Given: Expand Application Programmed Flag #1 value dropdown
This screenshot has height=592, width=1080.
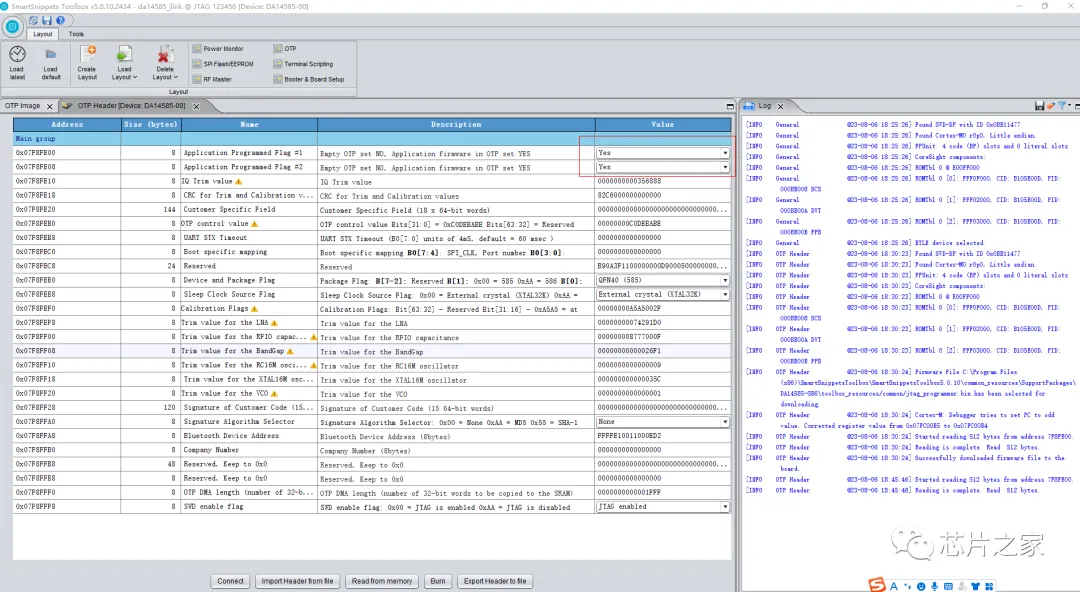Looking at the screenshot, I should (x=725, y=153).
